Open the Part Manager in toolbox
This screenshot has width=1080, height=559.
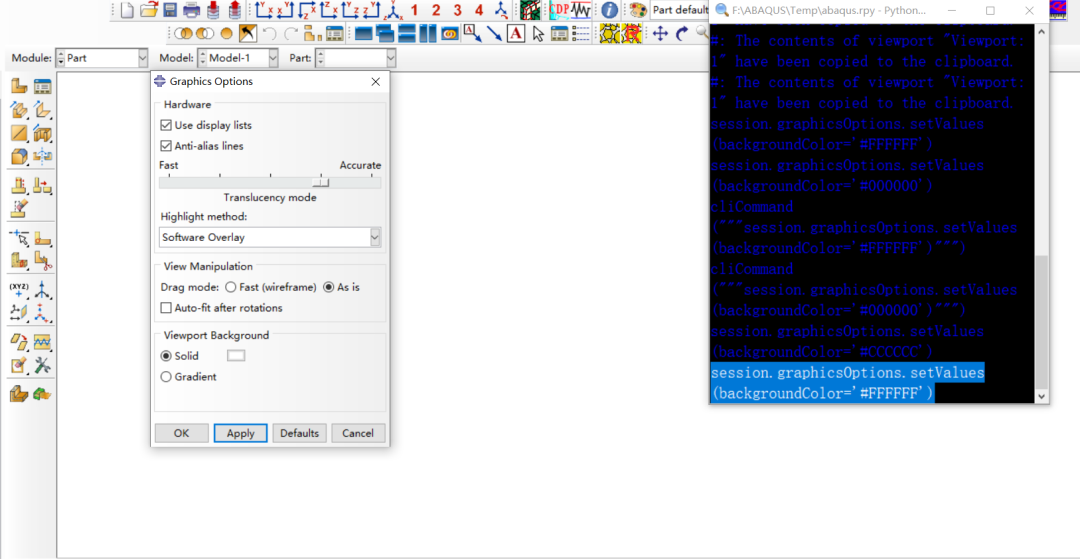(x=43, y=86)
